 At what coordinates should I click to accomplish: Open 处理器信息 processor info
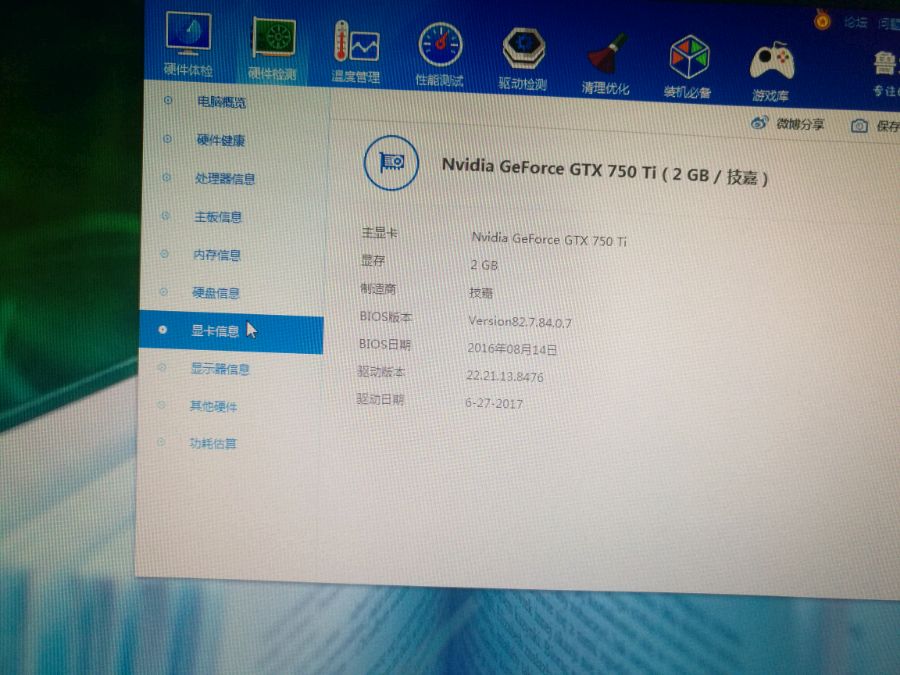[x=225, y=179]
